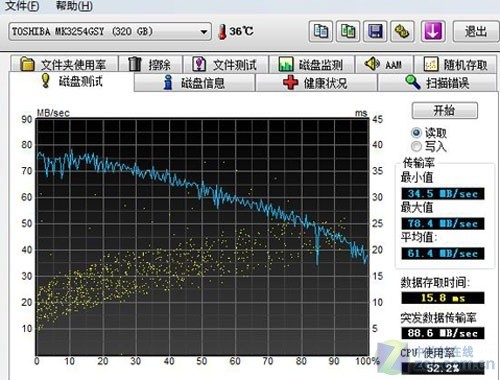The image size is (500, 380).
Task: Select the 磁盘测试 benchmark tab
Action: coord(71,81)
